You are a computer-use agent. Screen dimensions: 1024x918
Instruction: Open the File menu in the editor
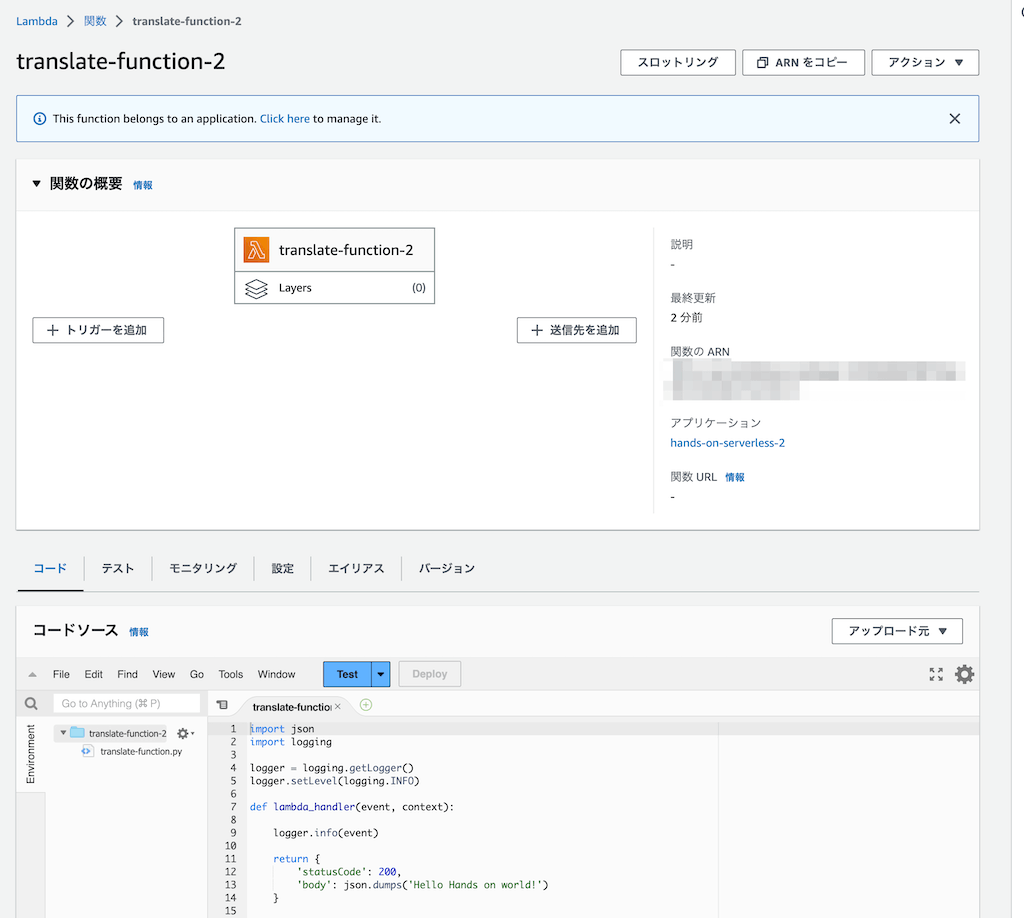(61, 674)
